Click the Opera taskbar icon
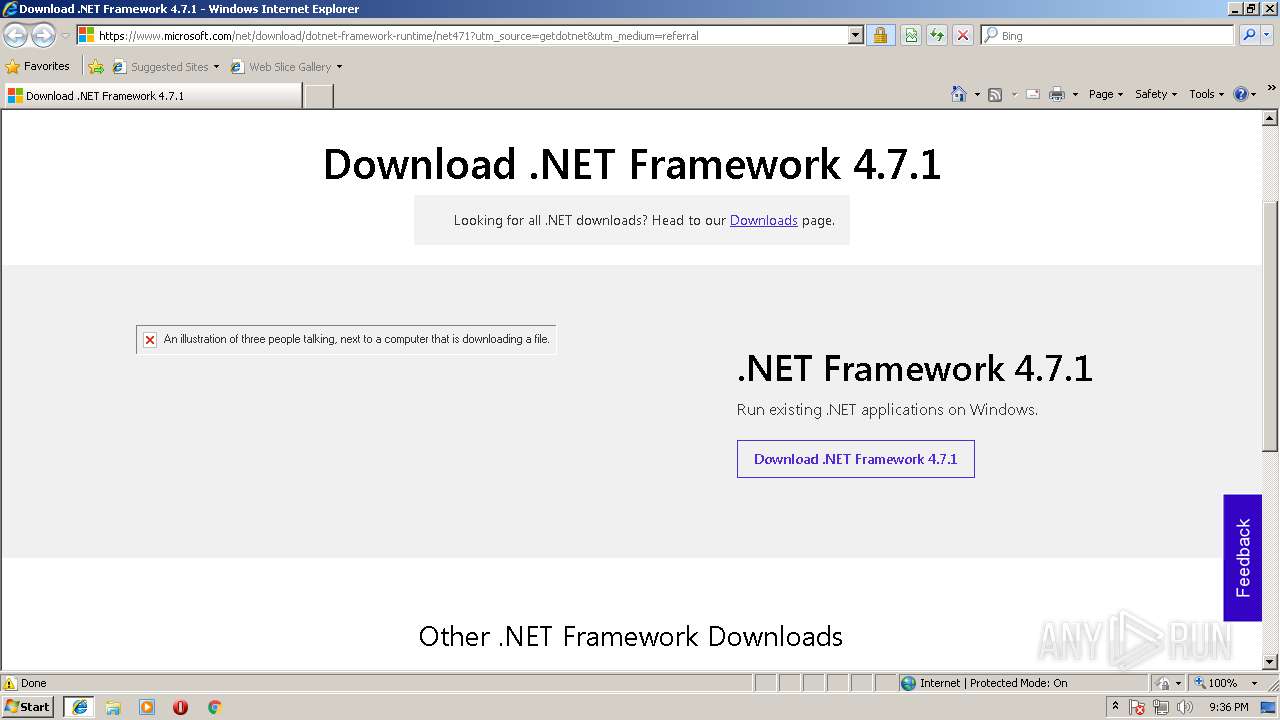 tap(180, 707)
